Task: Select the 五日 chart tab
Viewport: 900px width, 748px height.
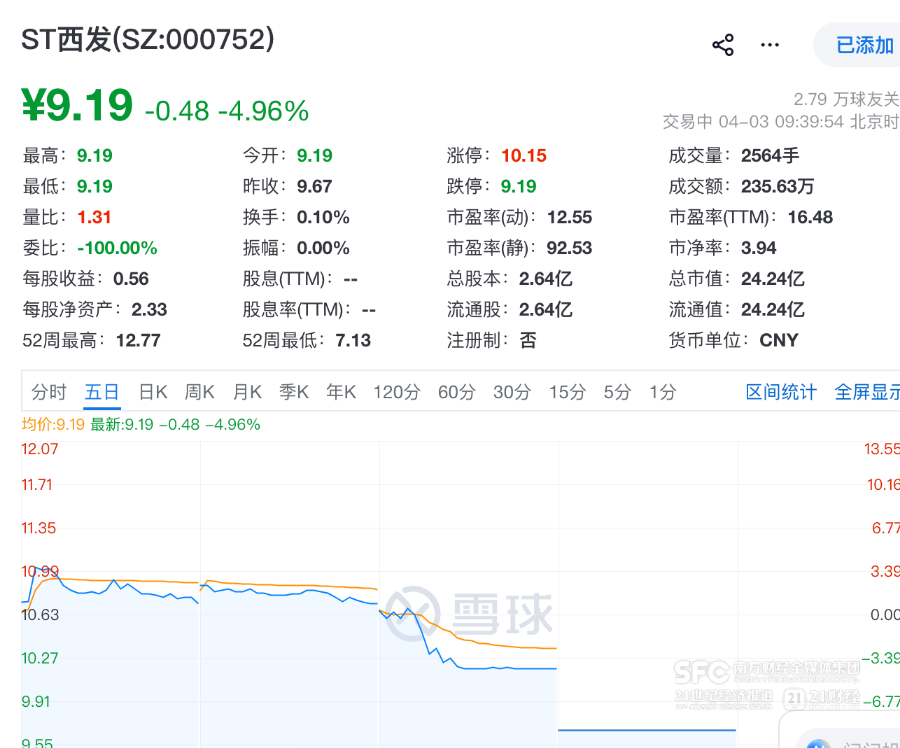Action: click(102, 392)
